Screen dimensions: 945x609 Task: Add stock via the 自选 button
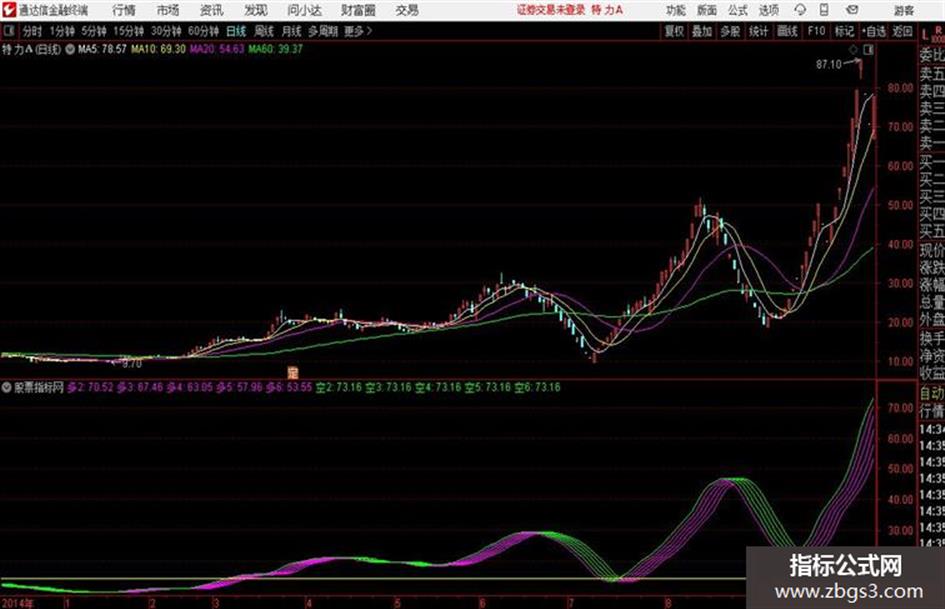[874, 31]
